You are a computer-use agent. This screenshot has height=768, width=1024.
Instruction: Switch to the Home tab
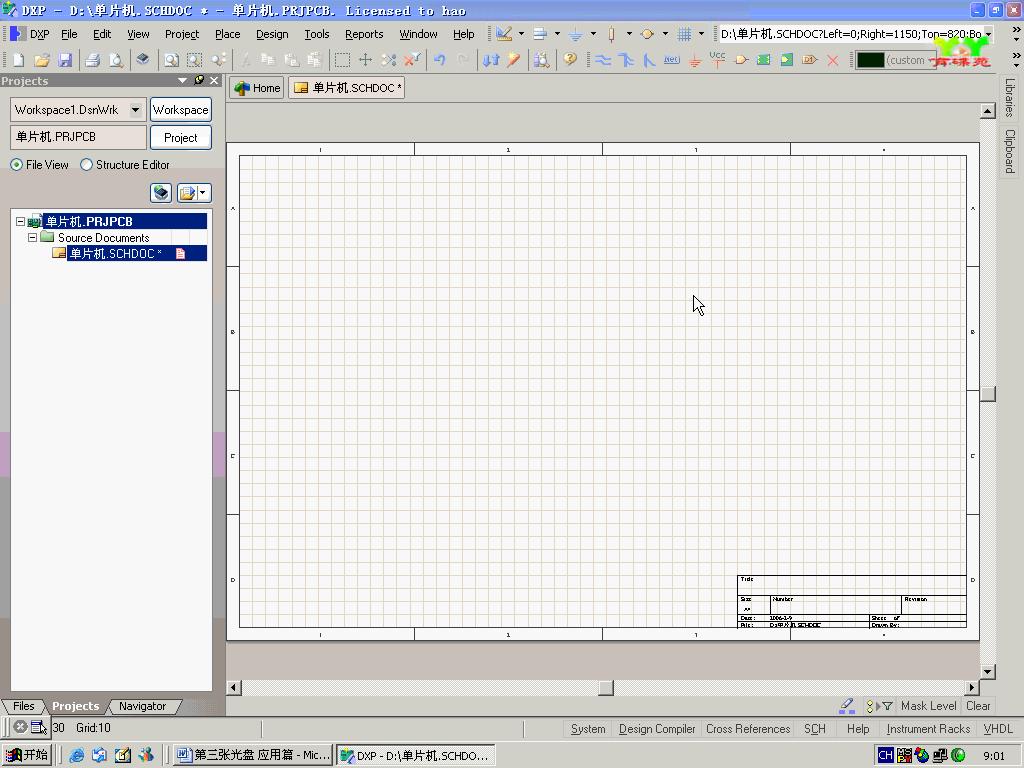point(257,88)
